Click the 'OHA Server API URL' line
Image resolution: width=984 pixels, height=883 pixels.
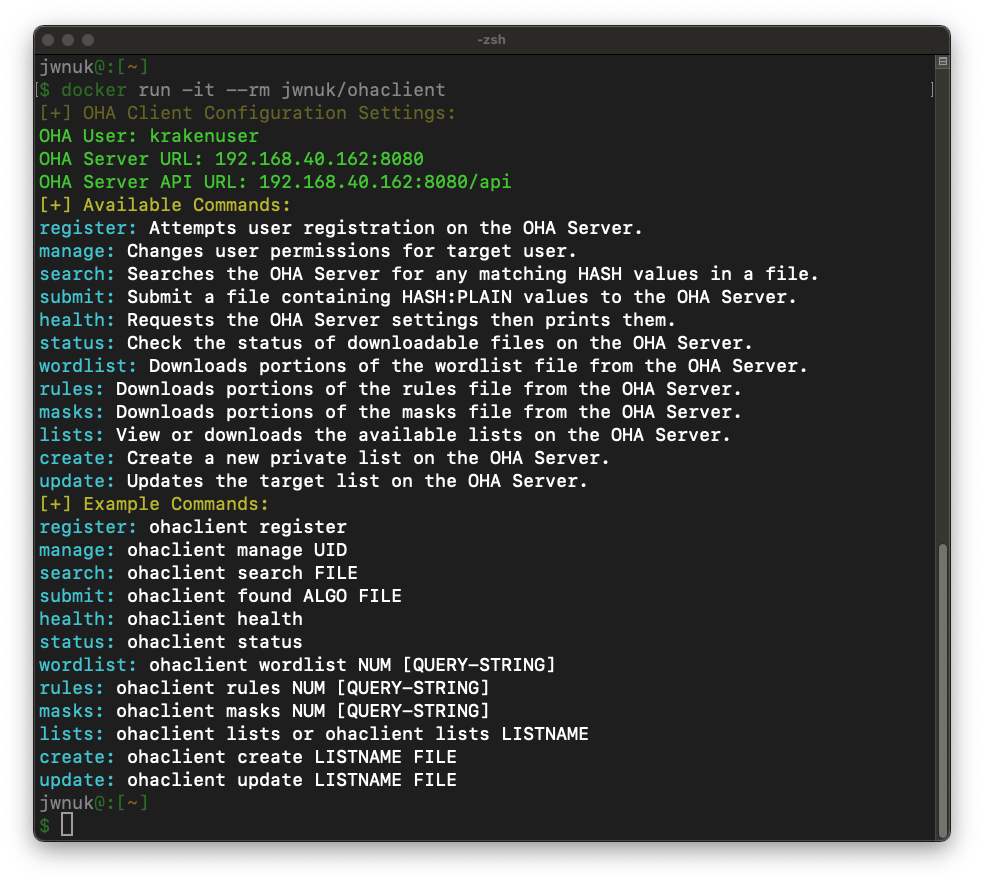[275, 182]
